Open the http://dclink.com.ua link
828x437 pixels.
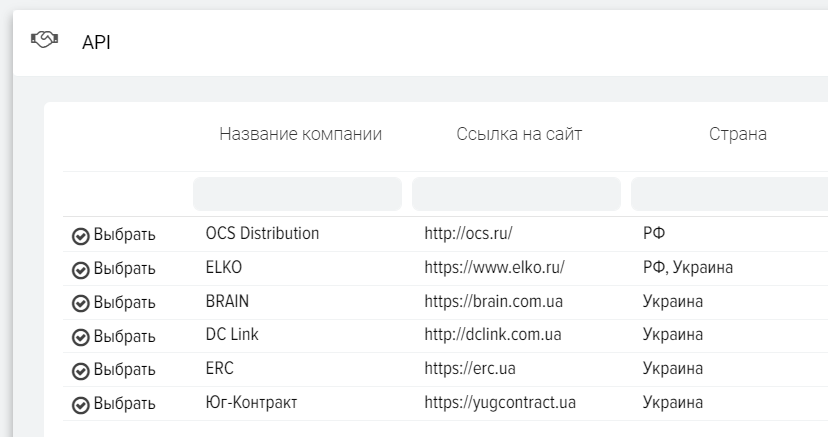point(492,335)
